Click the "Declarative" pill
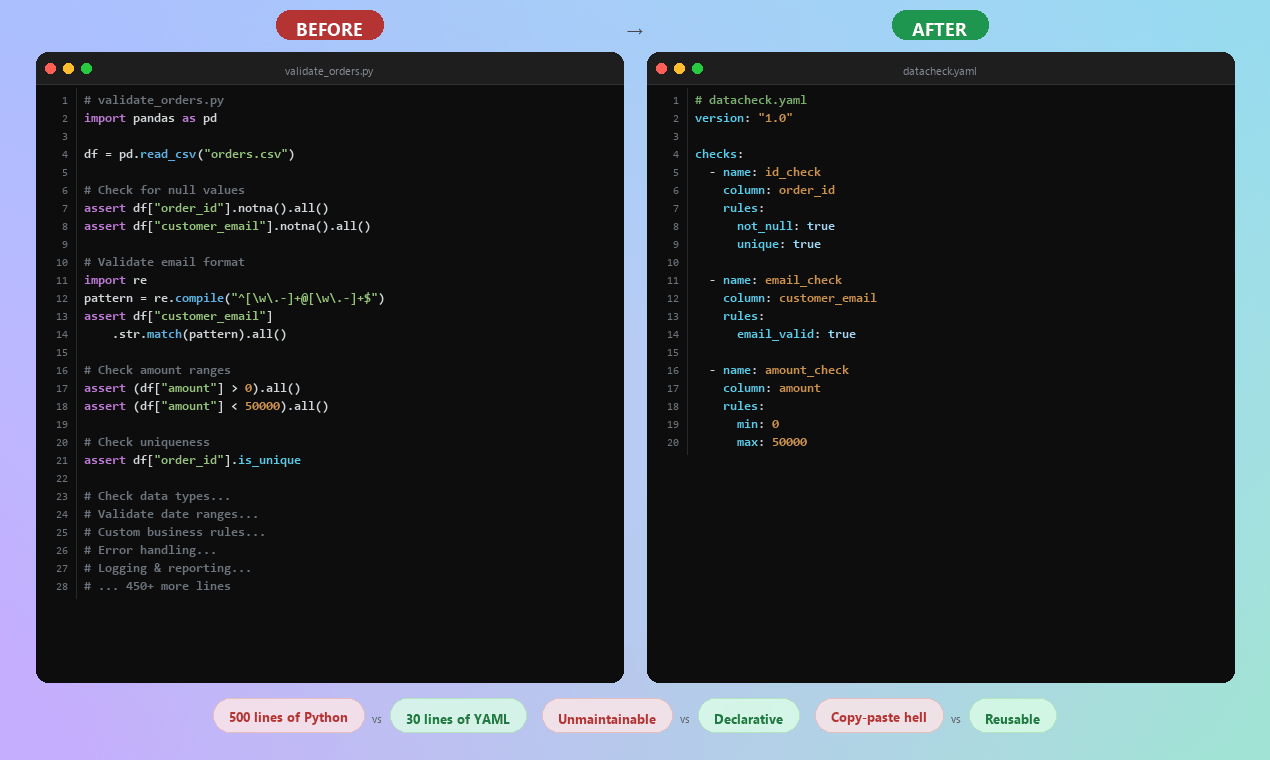 [748, 716]
